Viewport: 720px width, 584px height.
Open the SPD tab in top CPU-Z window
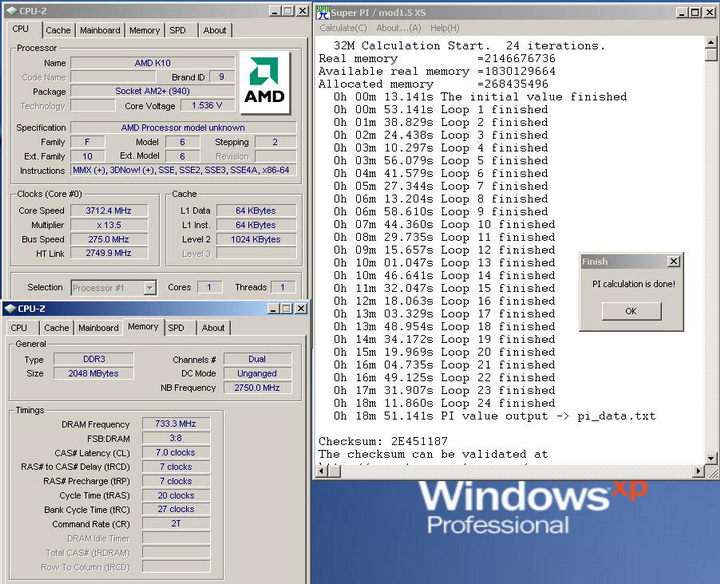tap(178, 30)
